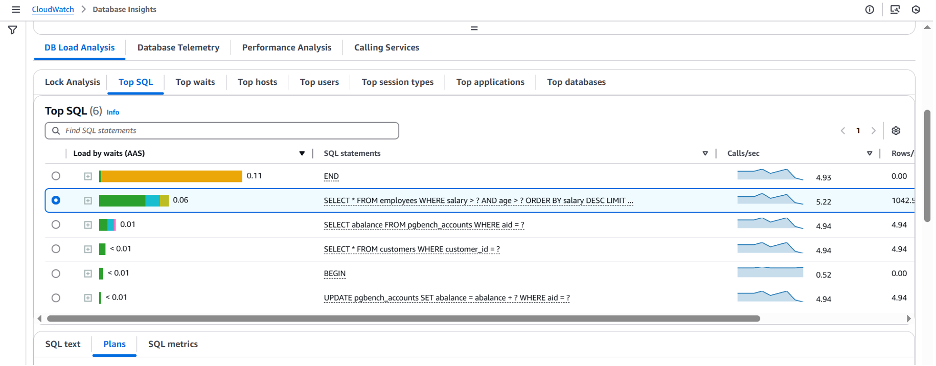The height and width of the screenshot is (366, 936).
Task: Select radio for pgbench_accounts SELECT abalance row
Action: pos(56,224)
